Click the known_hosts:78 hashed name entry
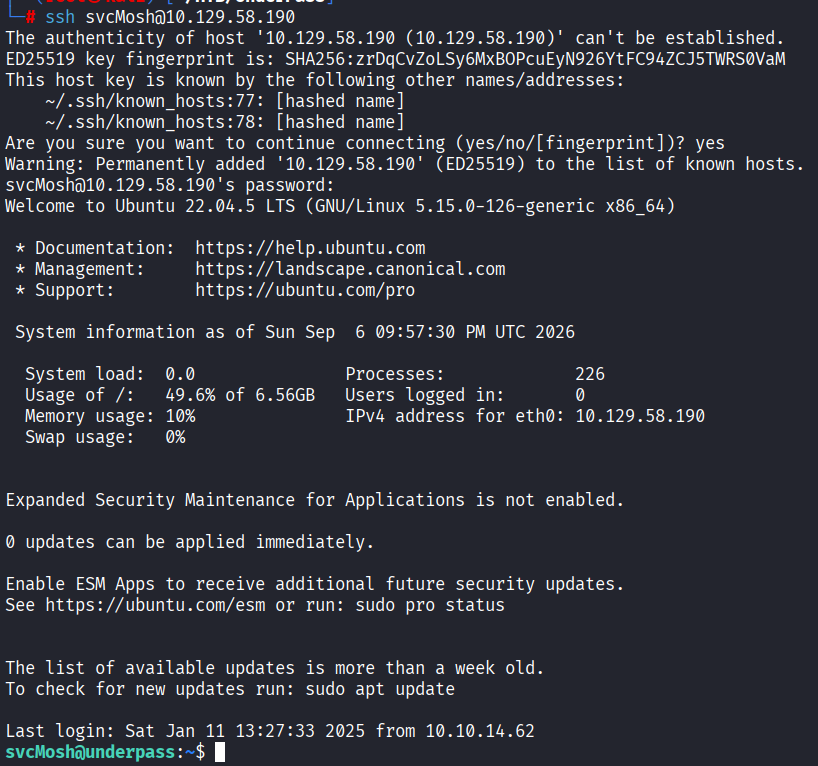818x766 pixels. pos(225,122)
